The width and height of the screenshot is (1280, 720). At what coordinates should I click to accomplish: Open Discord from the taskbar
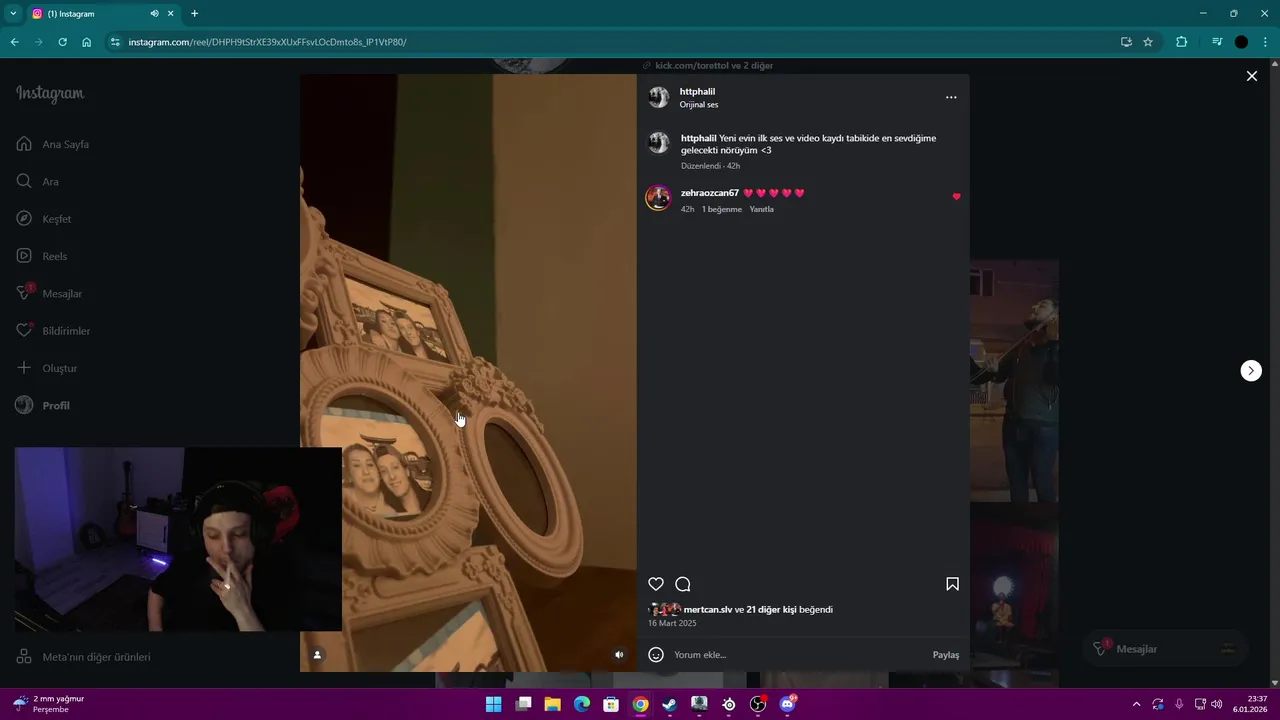tap(788, 704)
